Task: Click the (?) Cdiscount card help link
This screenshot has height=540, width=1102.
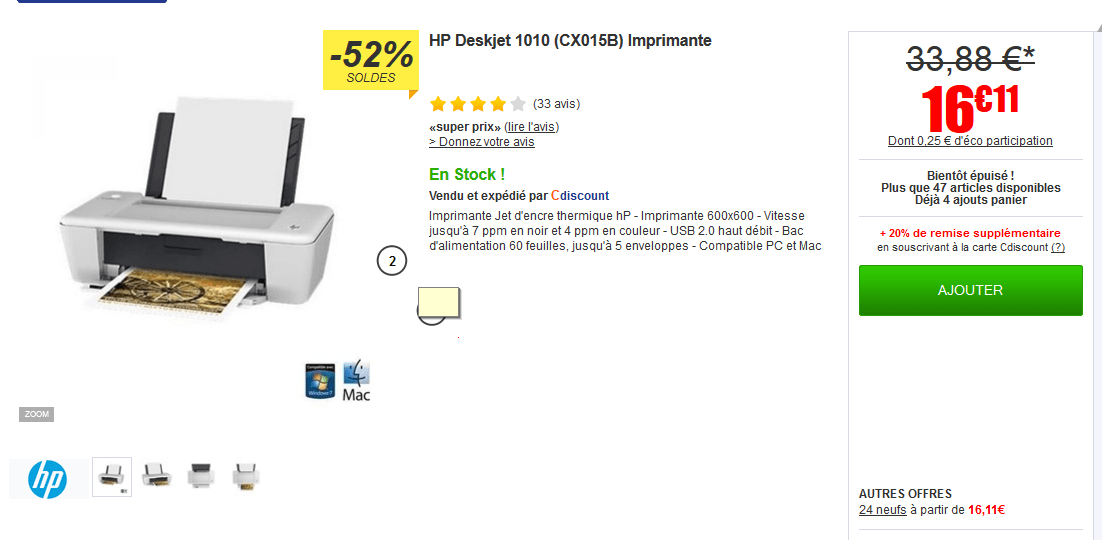Action: [x=1057, y=247]
